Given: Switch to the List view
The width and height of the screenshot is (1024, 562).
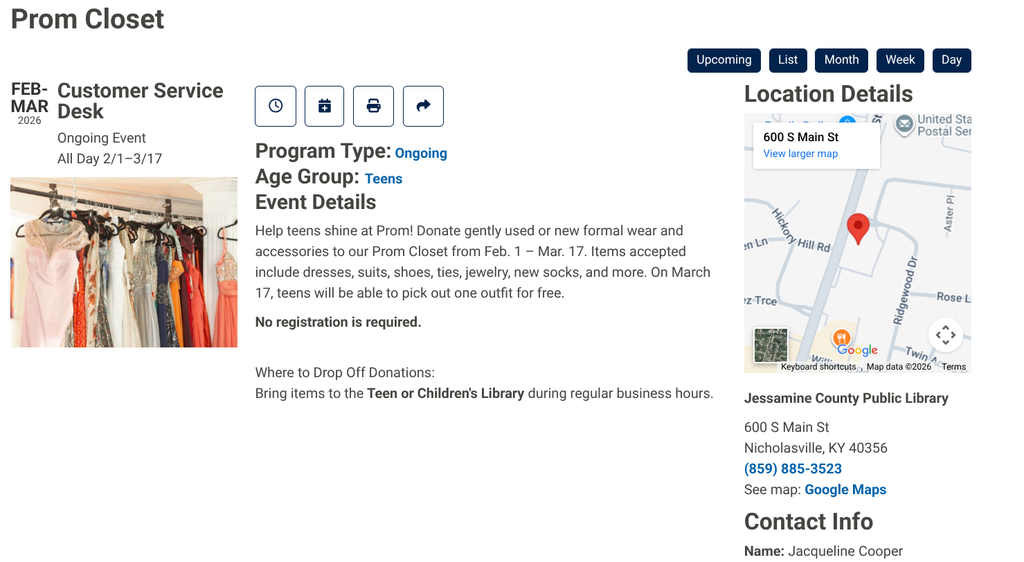Looking at the screenshot, I should coord(788,60).
